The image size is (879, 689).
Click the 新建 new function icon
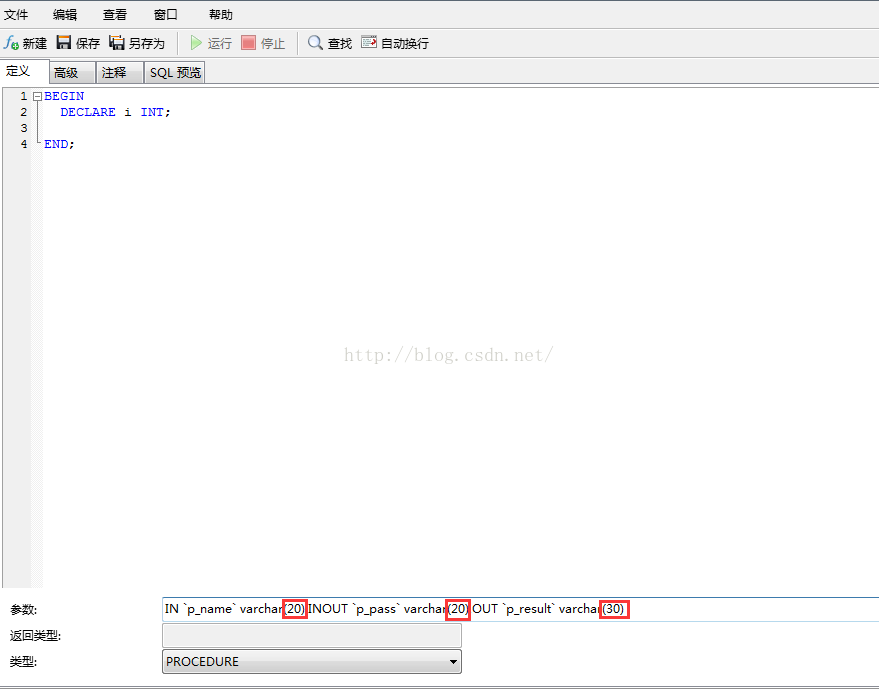11,43
